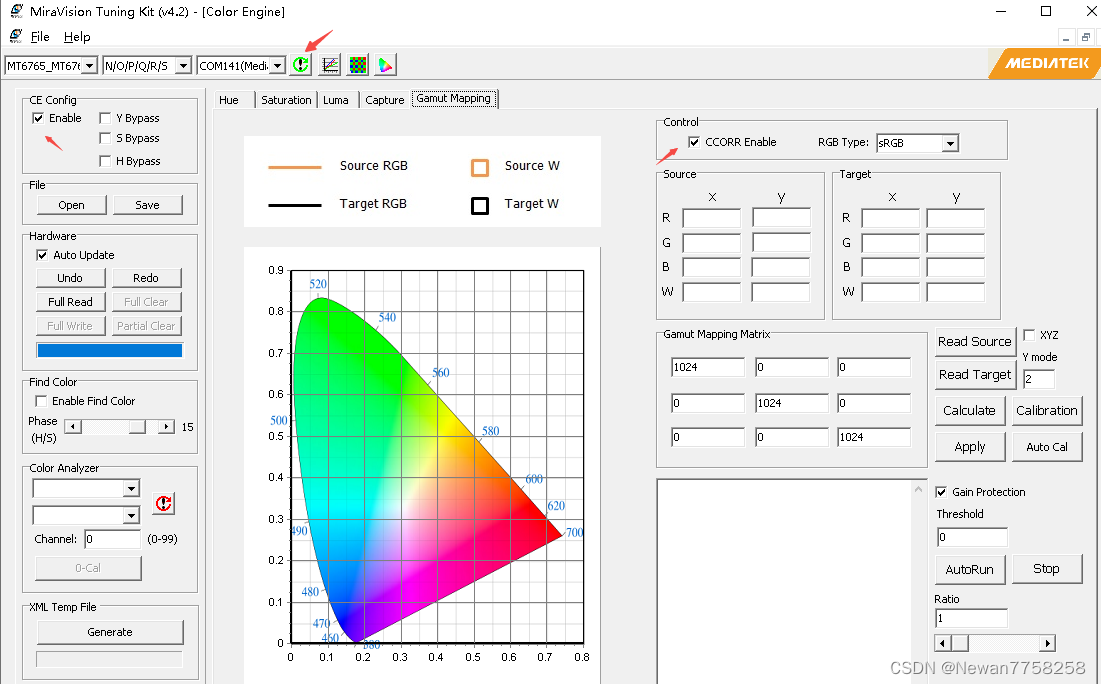Select the Gamut Mapping tab
Screen dimensions: 1101x684
coord(454,98)
